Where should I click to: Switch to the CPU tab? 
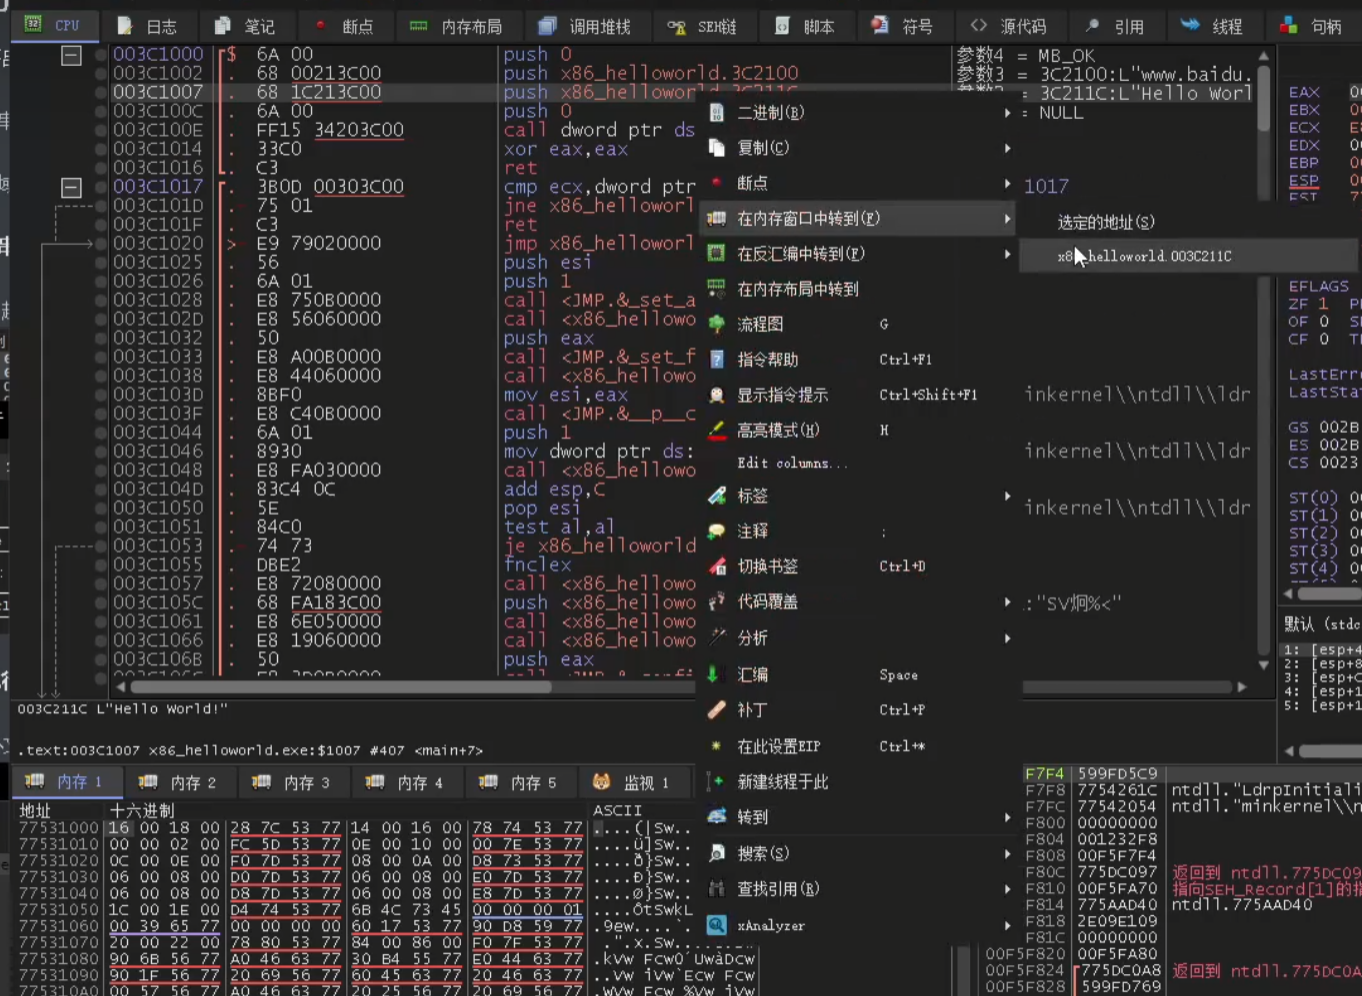[54, 25]
